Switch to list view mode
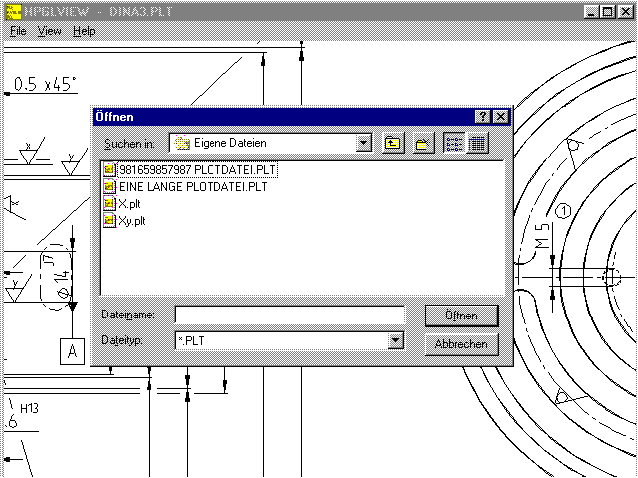Screen dimensions: 638x478 (x=454, y=144)
